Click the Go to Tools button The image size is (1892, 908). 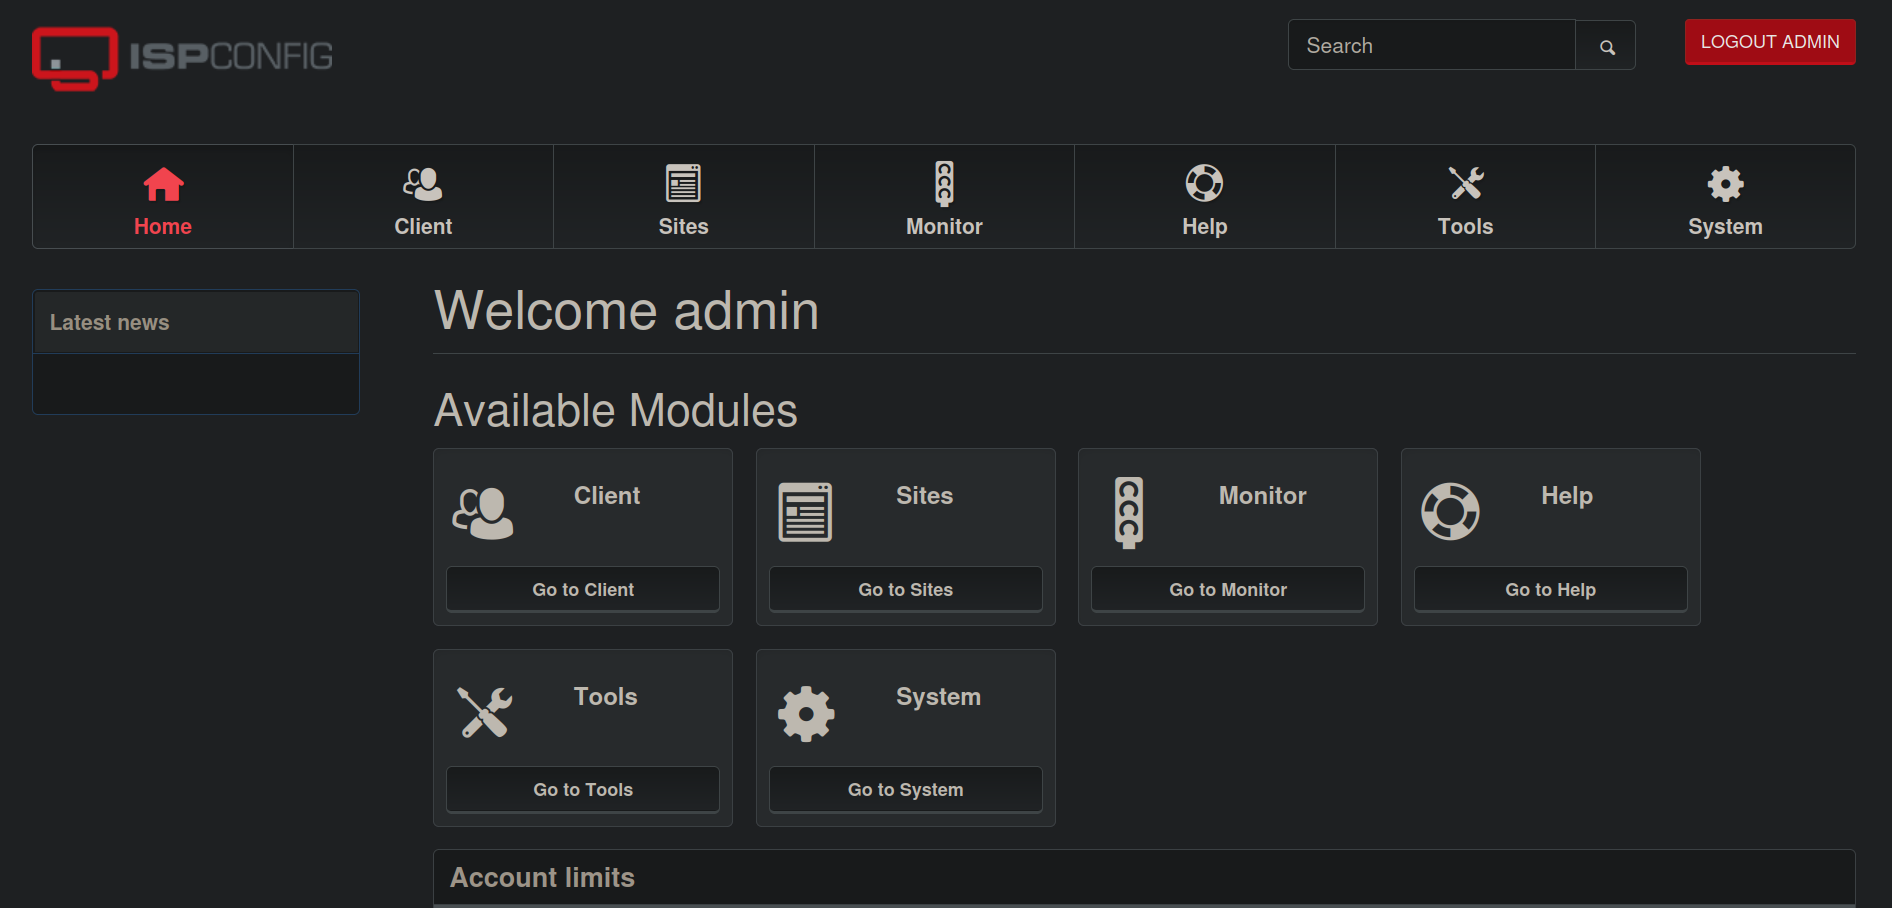583,790
